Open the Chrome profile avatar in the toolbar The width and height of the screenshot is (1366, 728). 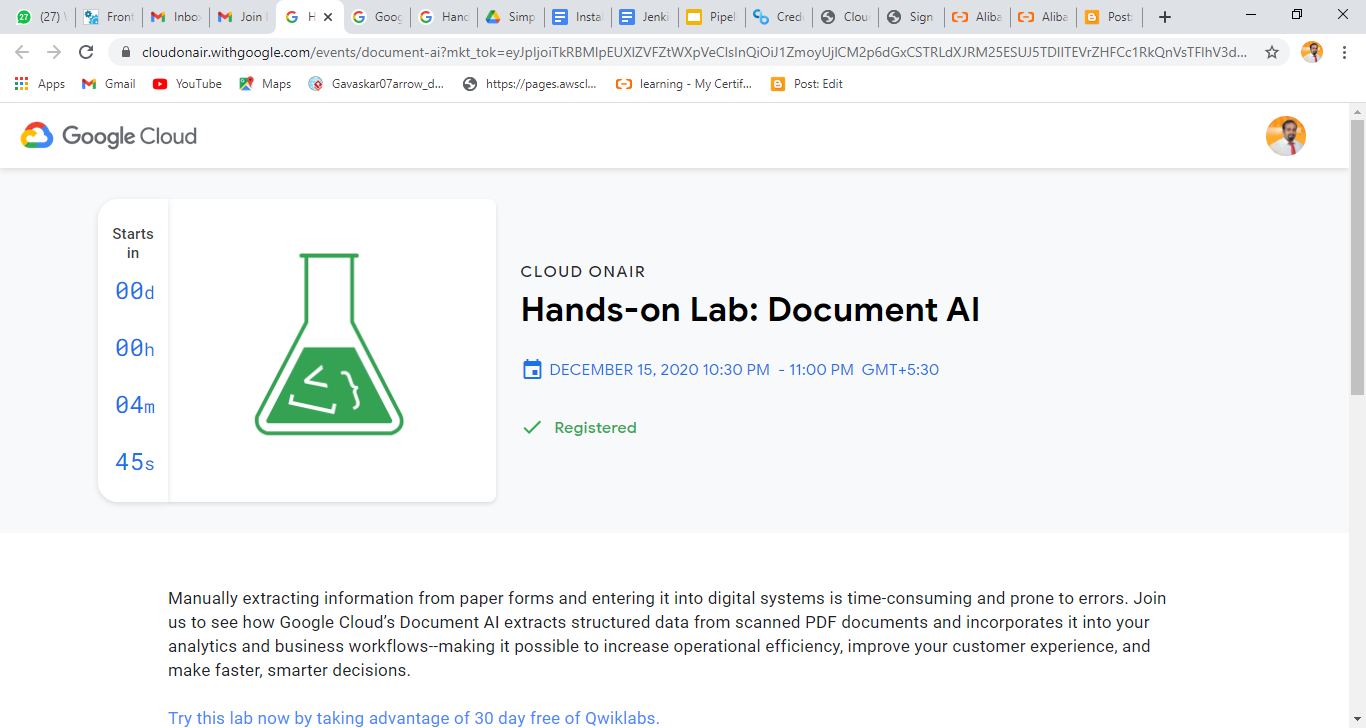point(1312,52)
